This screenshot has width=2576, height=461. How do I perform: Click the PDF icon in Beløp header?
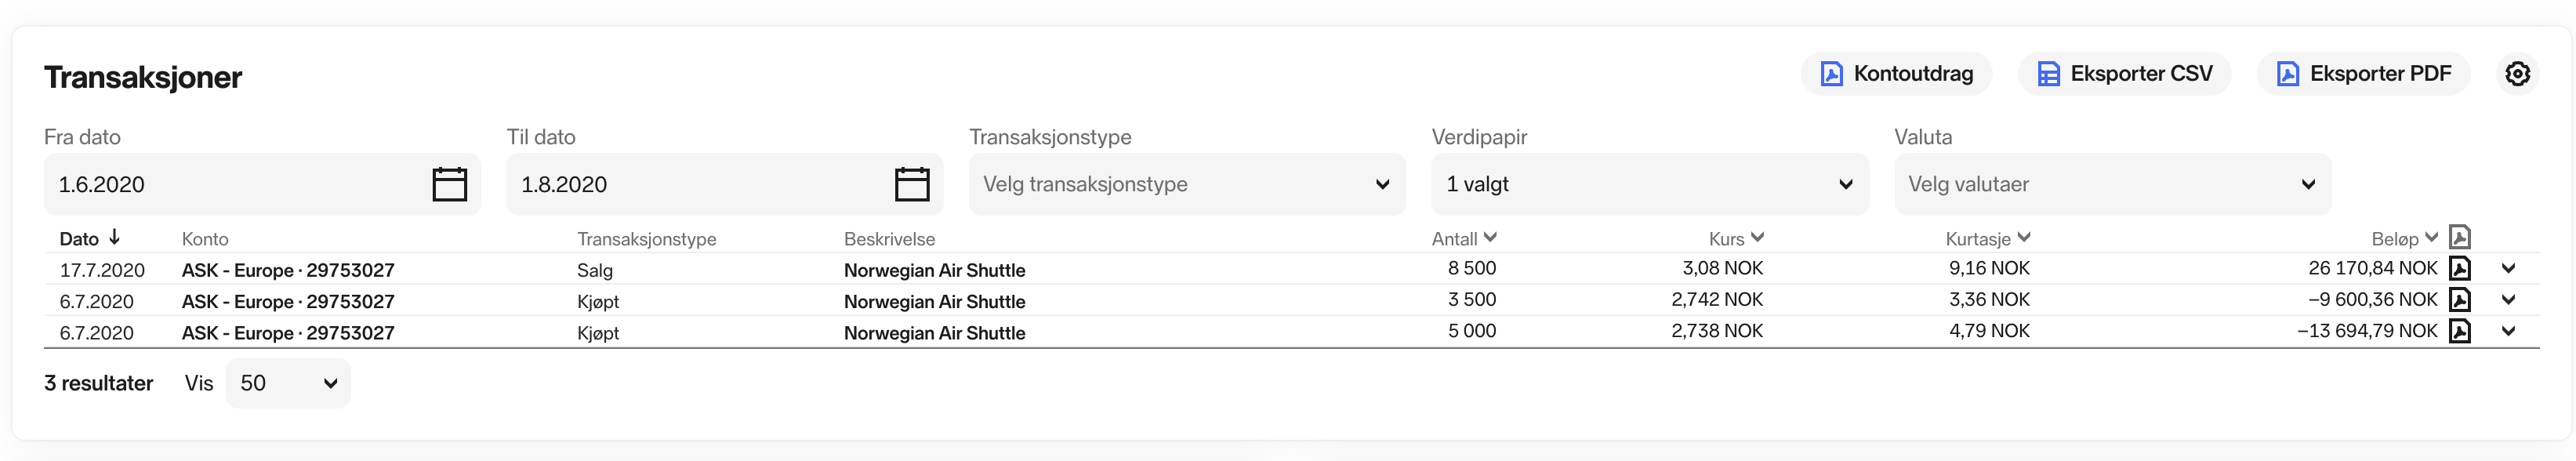click(2460, 237)
